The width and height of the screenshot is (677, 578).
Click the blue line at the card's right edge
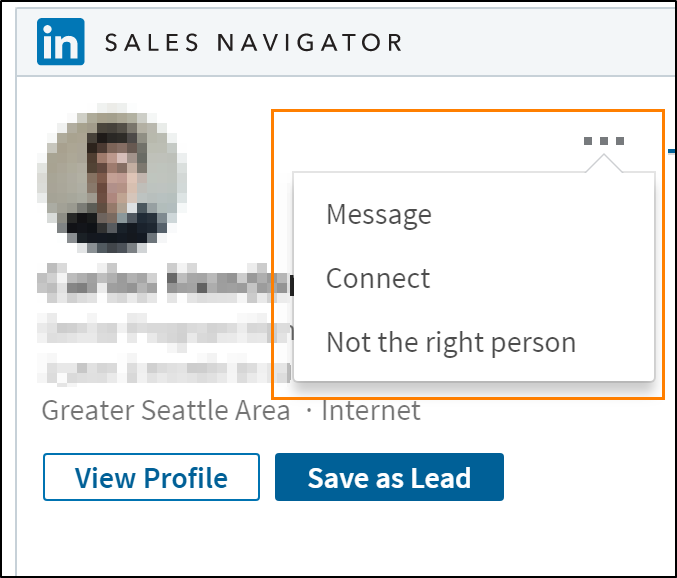coord(671,151)
